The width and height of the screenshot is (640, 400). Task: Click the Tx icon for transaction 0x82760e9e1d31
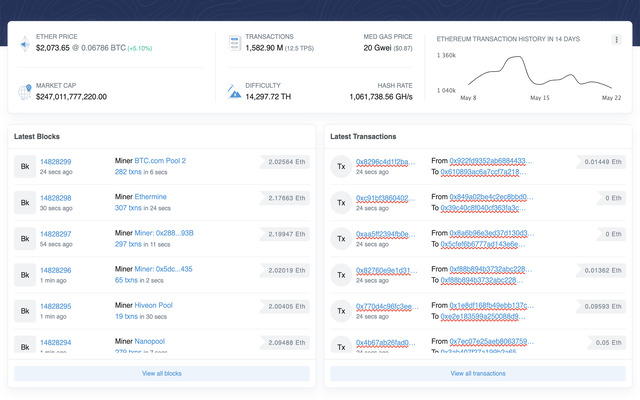click(341, 275)
